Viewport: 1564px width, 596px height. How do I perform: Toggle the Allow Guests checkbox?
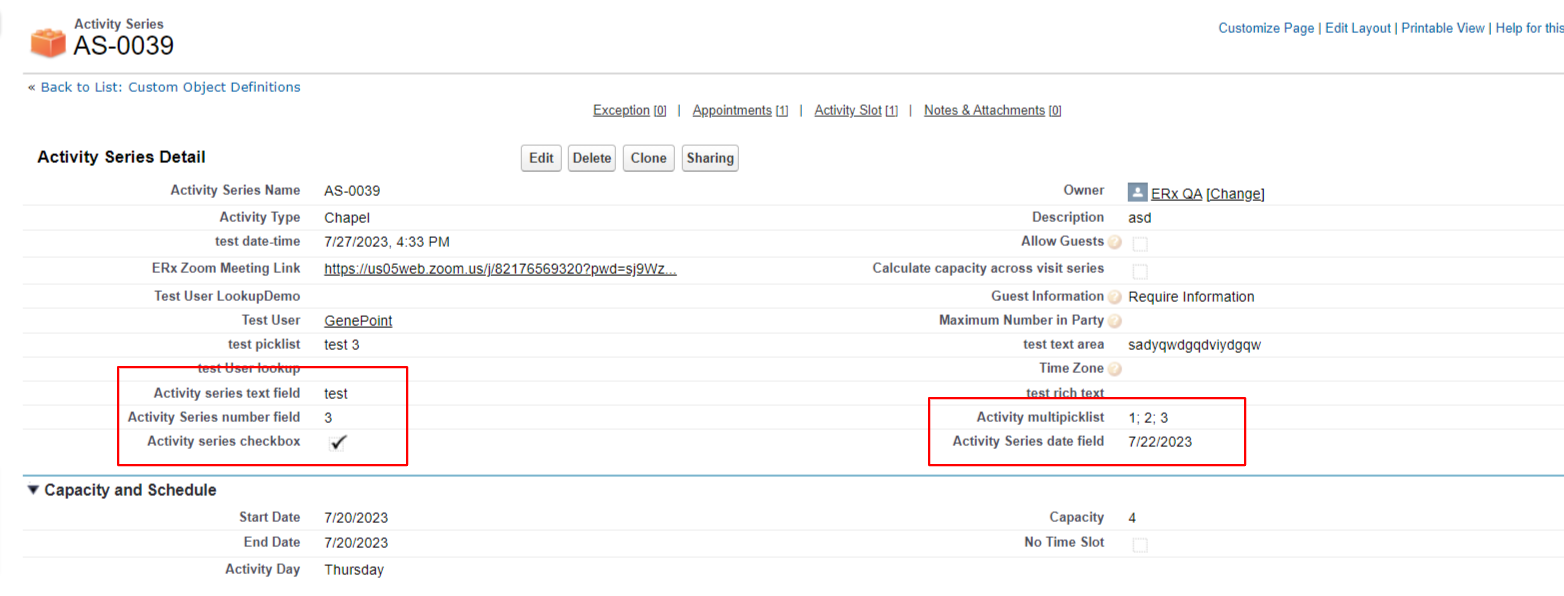coord(1140,244)
